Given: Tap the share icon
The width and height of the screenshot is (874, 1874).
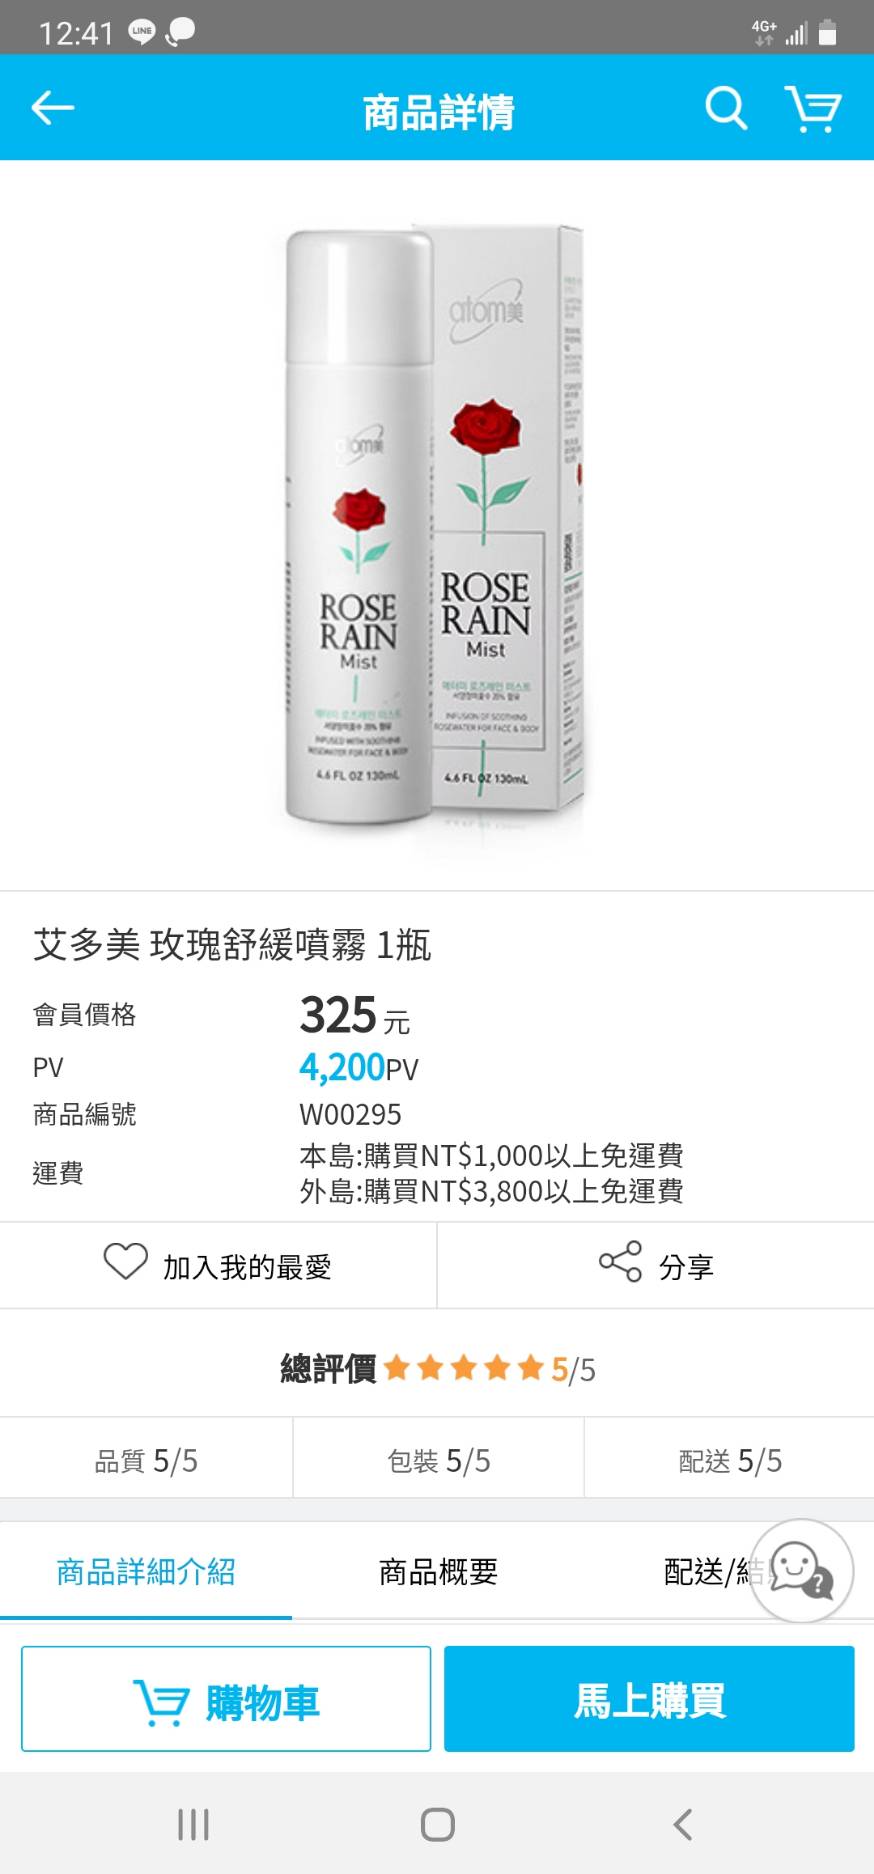Looking at the screenshot, I should pos(620,1261).
